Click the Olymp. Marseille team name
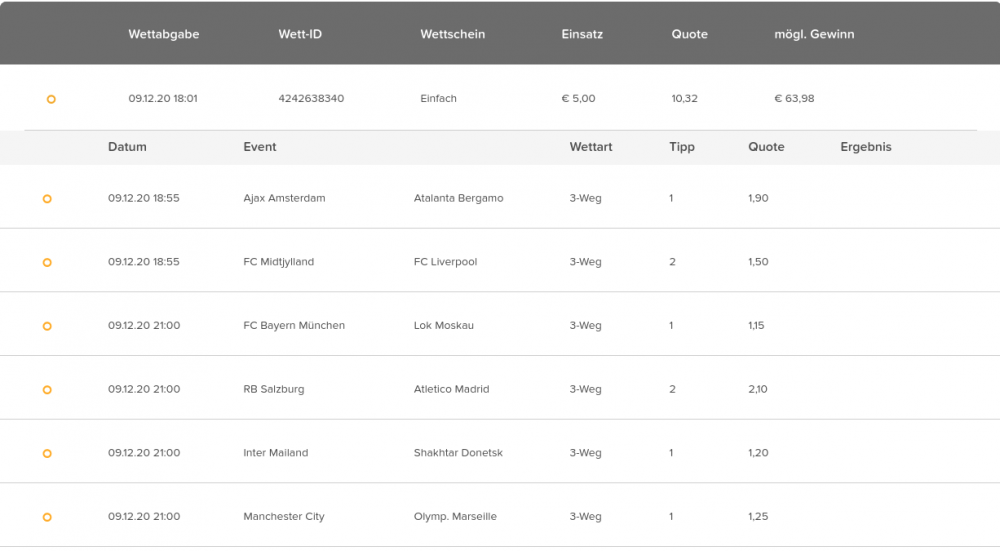1000x551 pixels. point(455,517)
